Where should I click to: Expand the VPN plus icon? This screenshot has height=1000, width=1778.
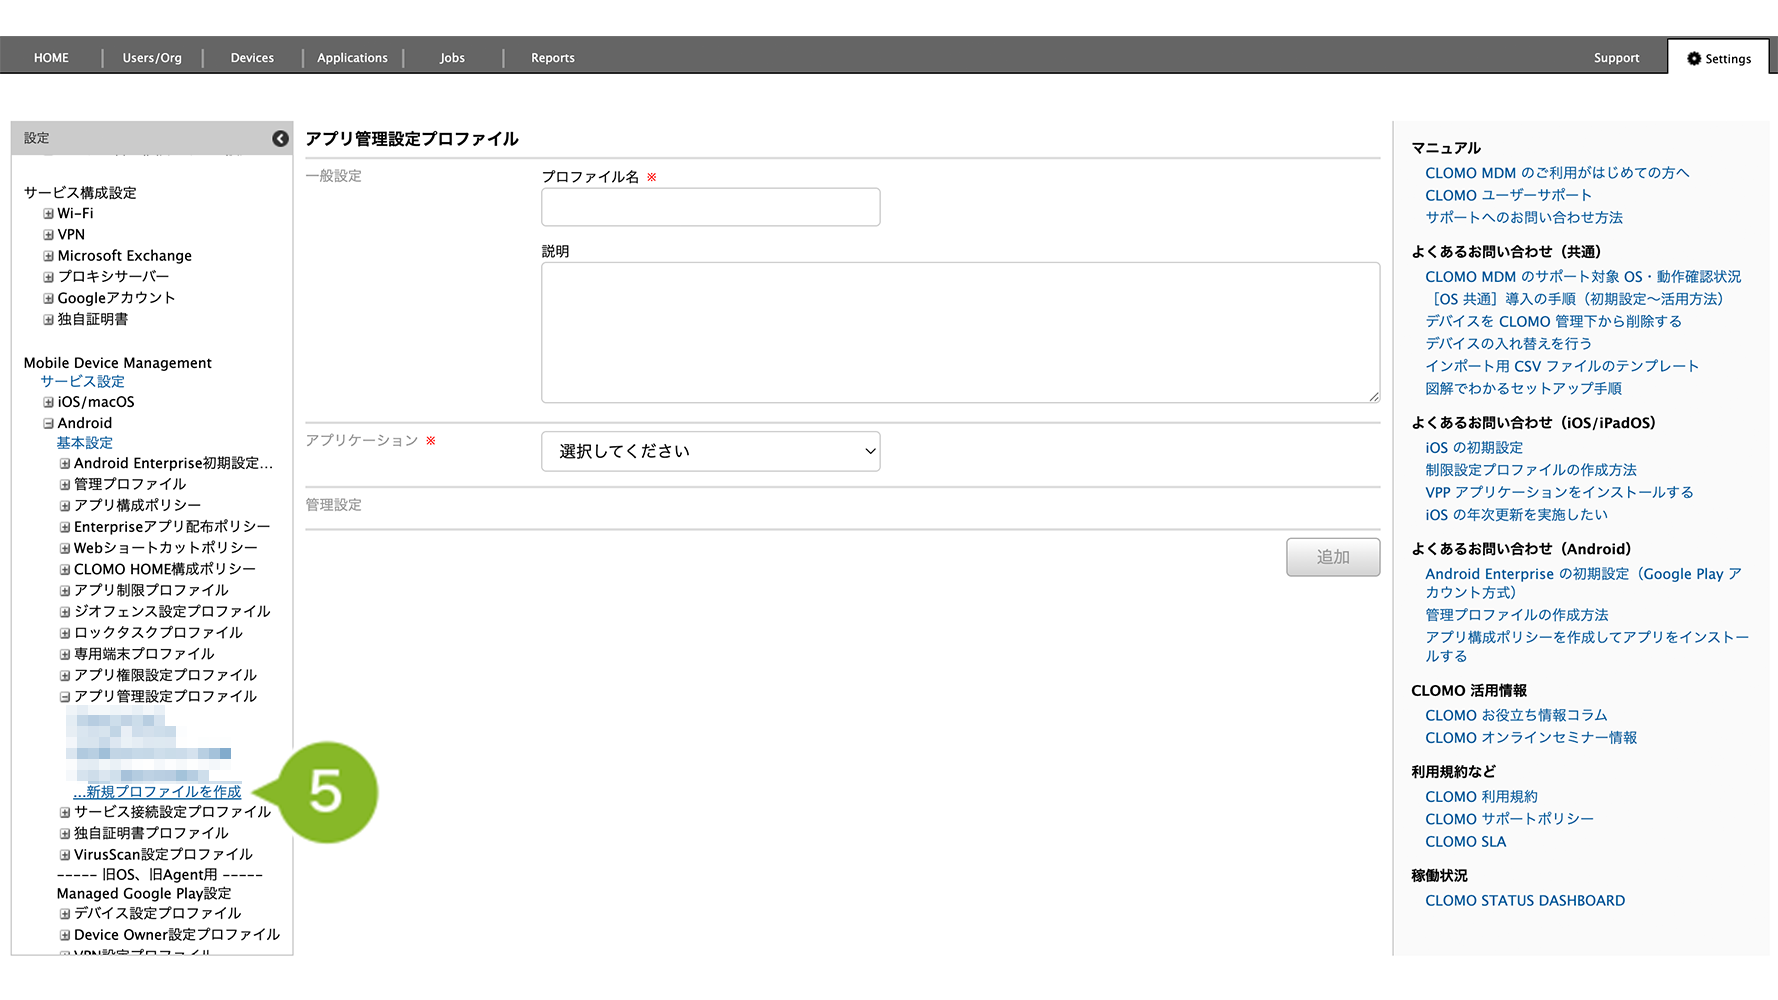[x=48, y=235]
